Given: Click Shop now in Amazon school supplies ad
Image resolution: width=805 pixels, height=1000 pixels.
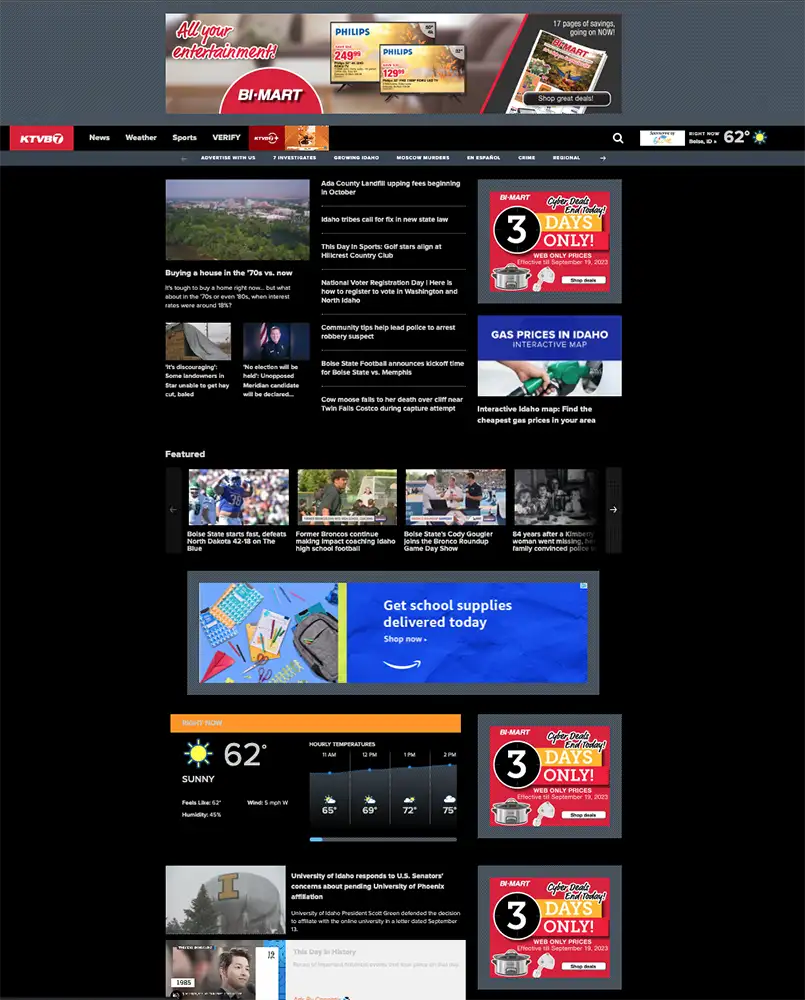Looking at the screenshot, I should coord(404,639).
